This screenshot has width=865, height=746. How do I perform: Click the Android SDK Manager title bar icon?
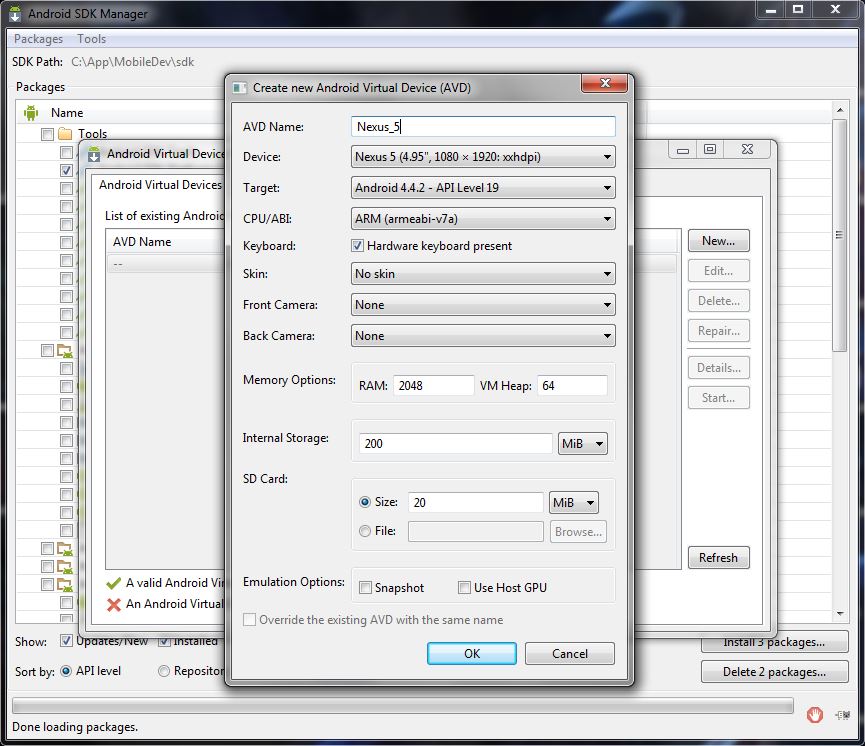(x=15, y=13)
